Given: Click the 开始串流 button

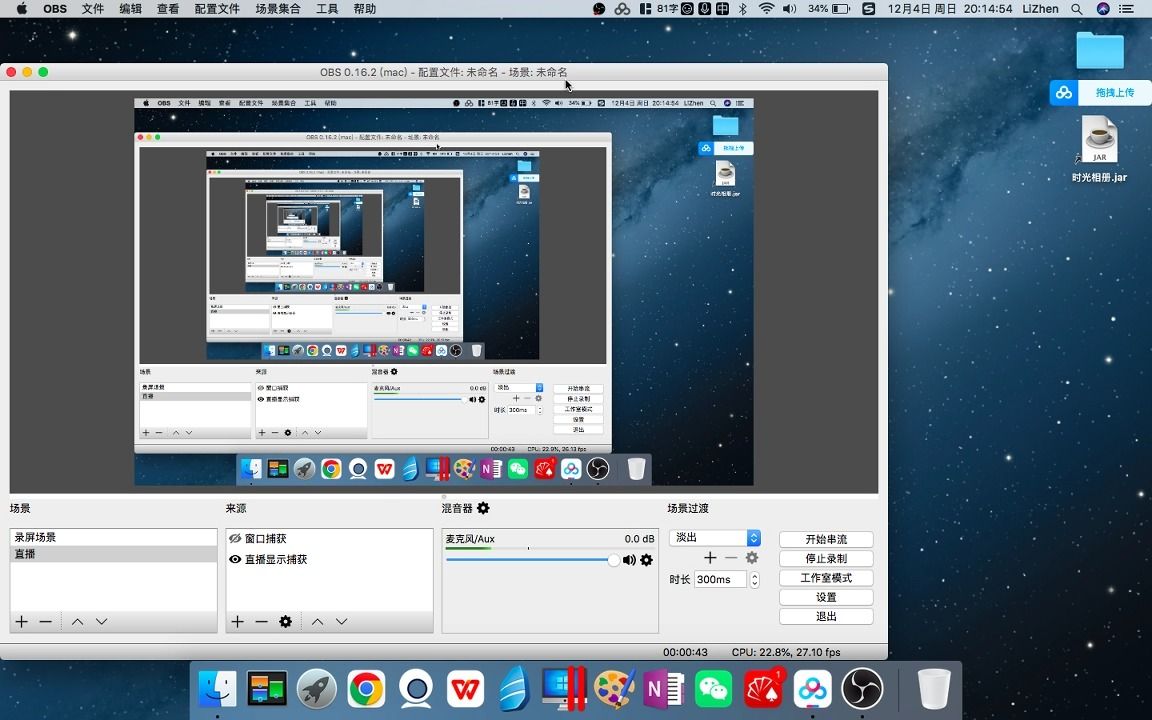Looking at the screenshot, I should (825, 538).
